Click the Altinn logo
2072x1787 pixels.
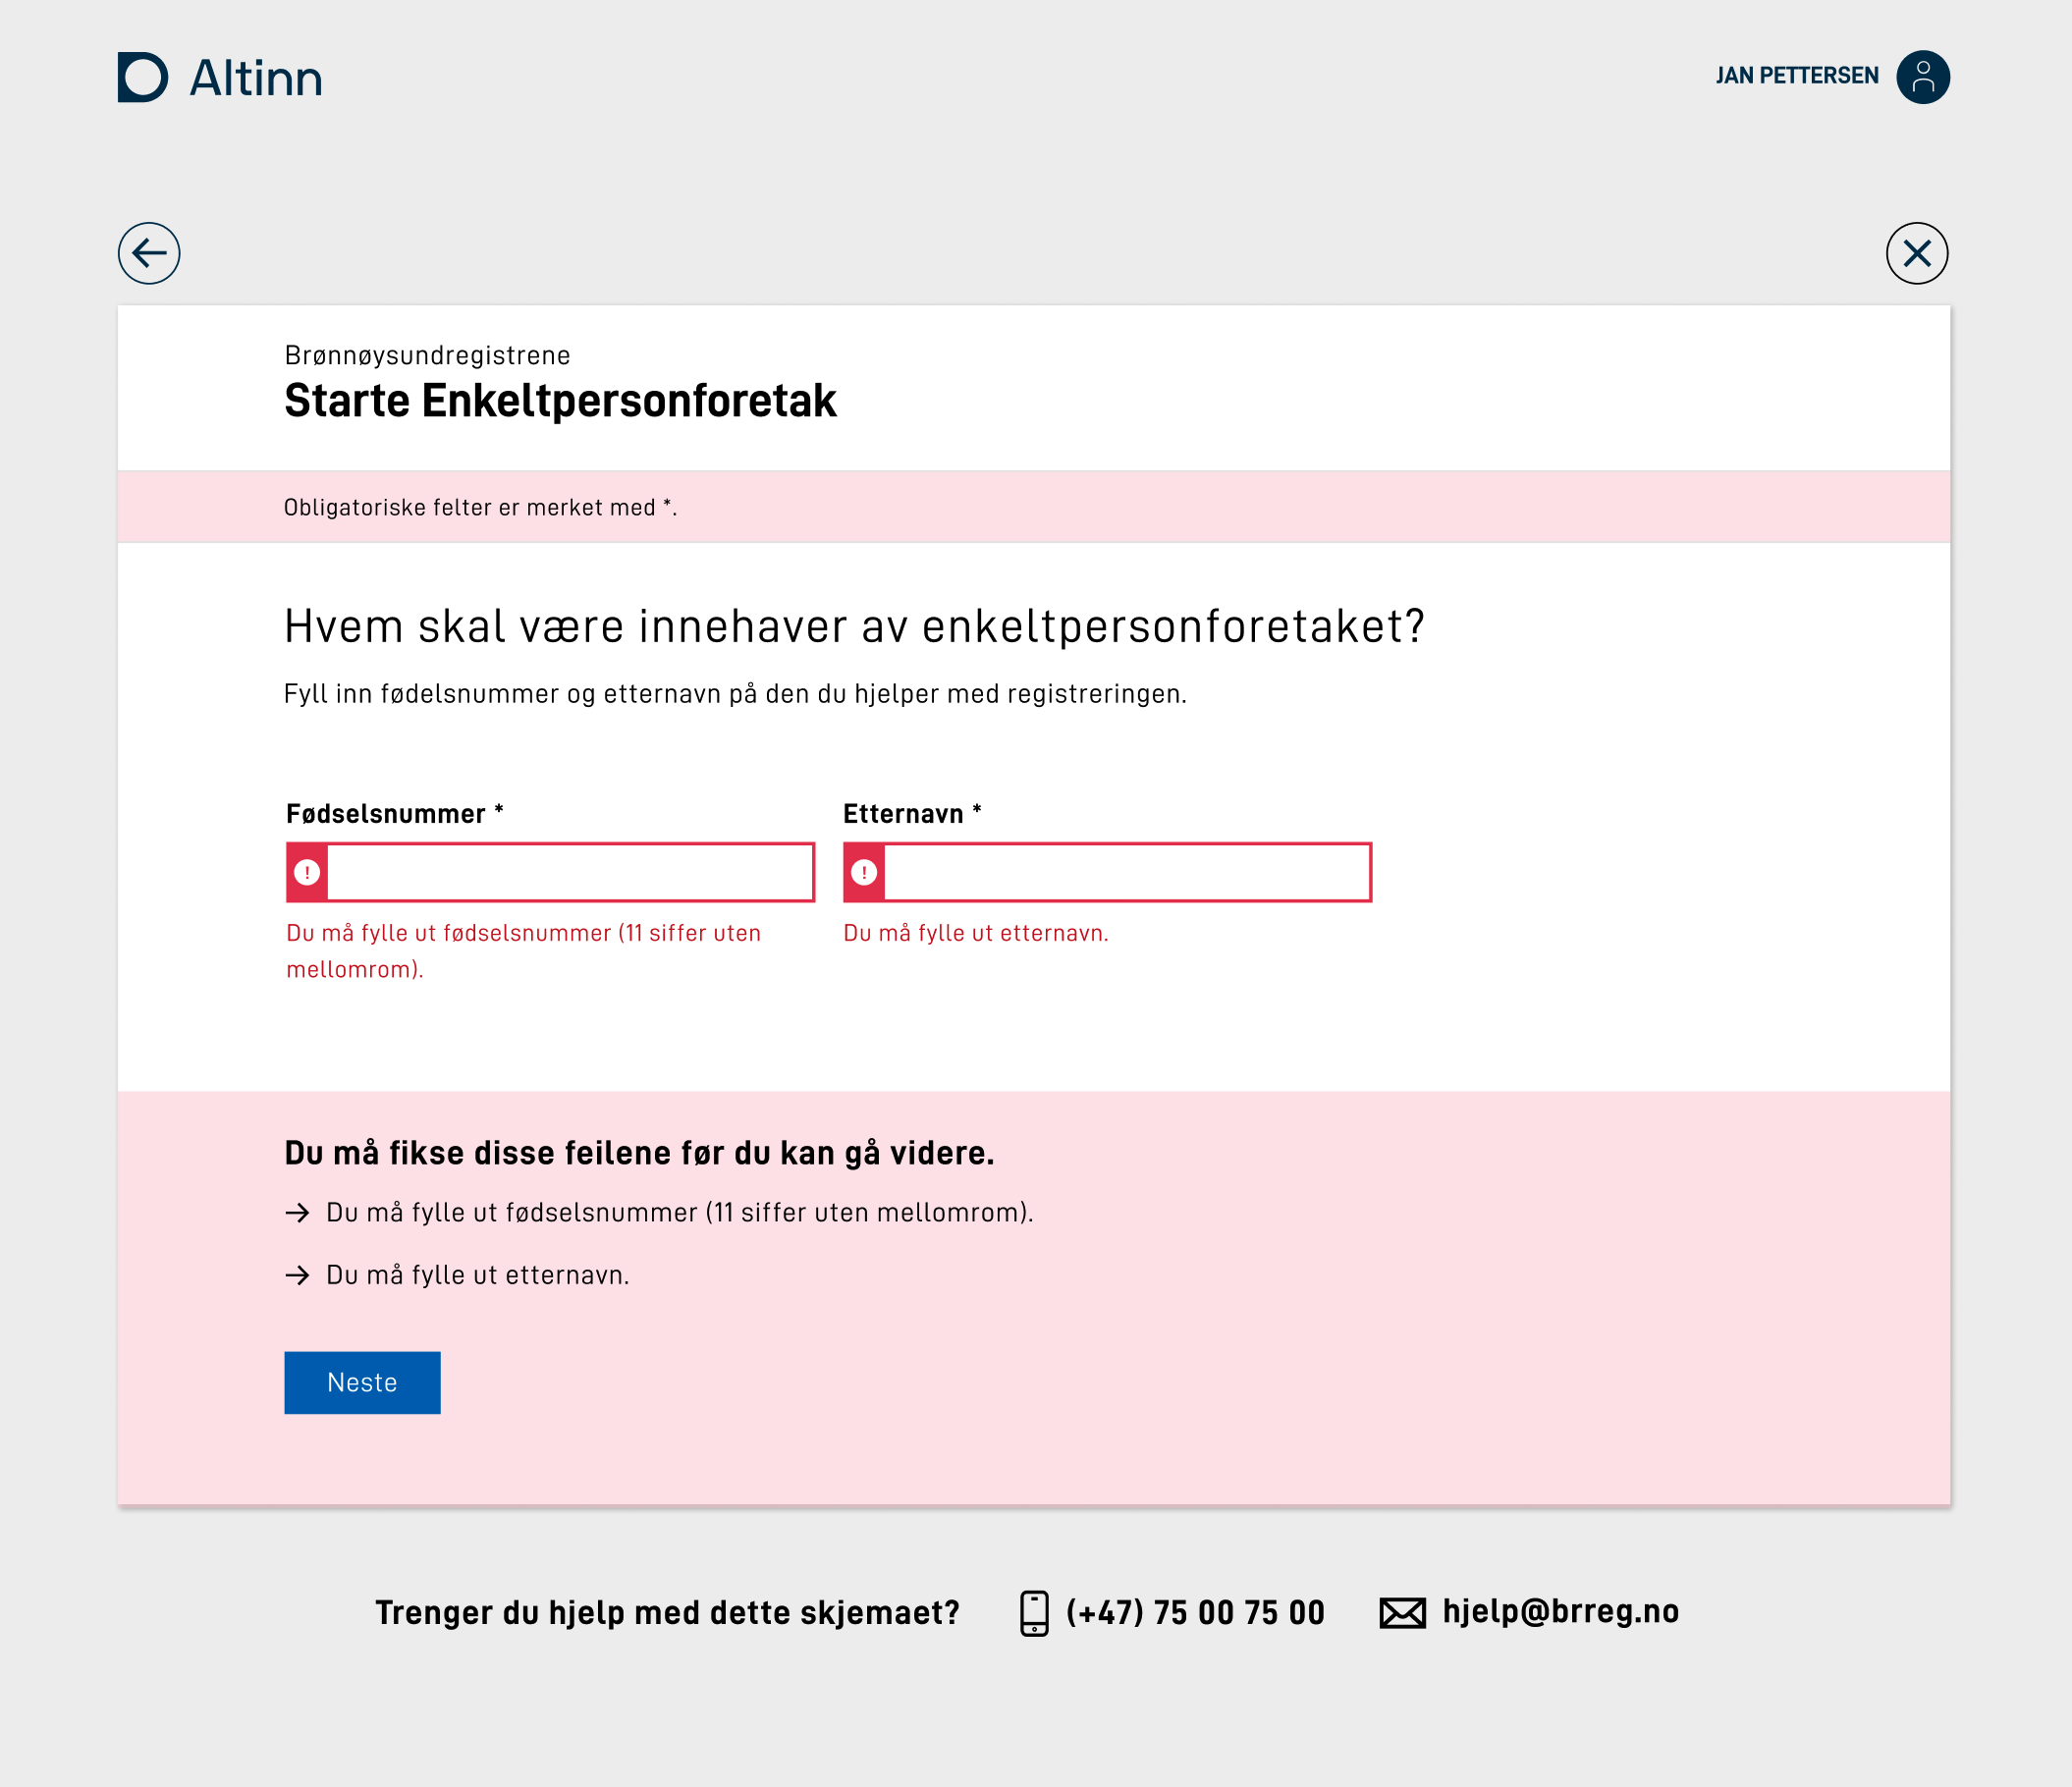point(220,78)
